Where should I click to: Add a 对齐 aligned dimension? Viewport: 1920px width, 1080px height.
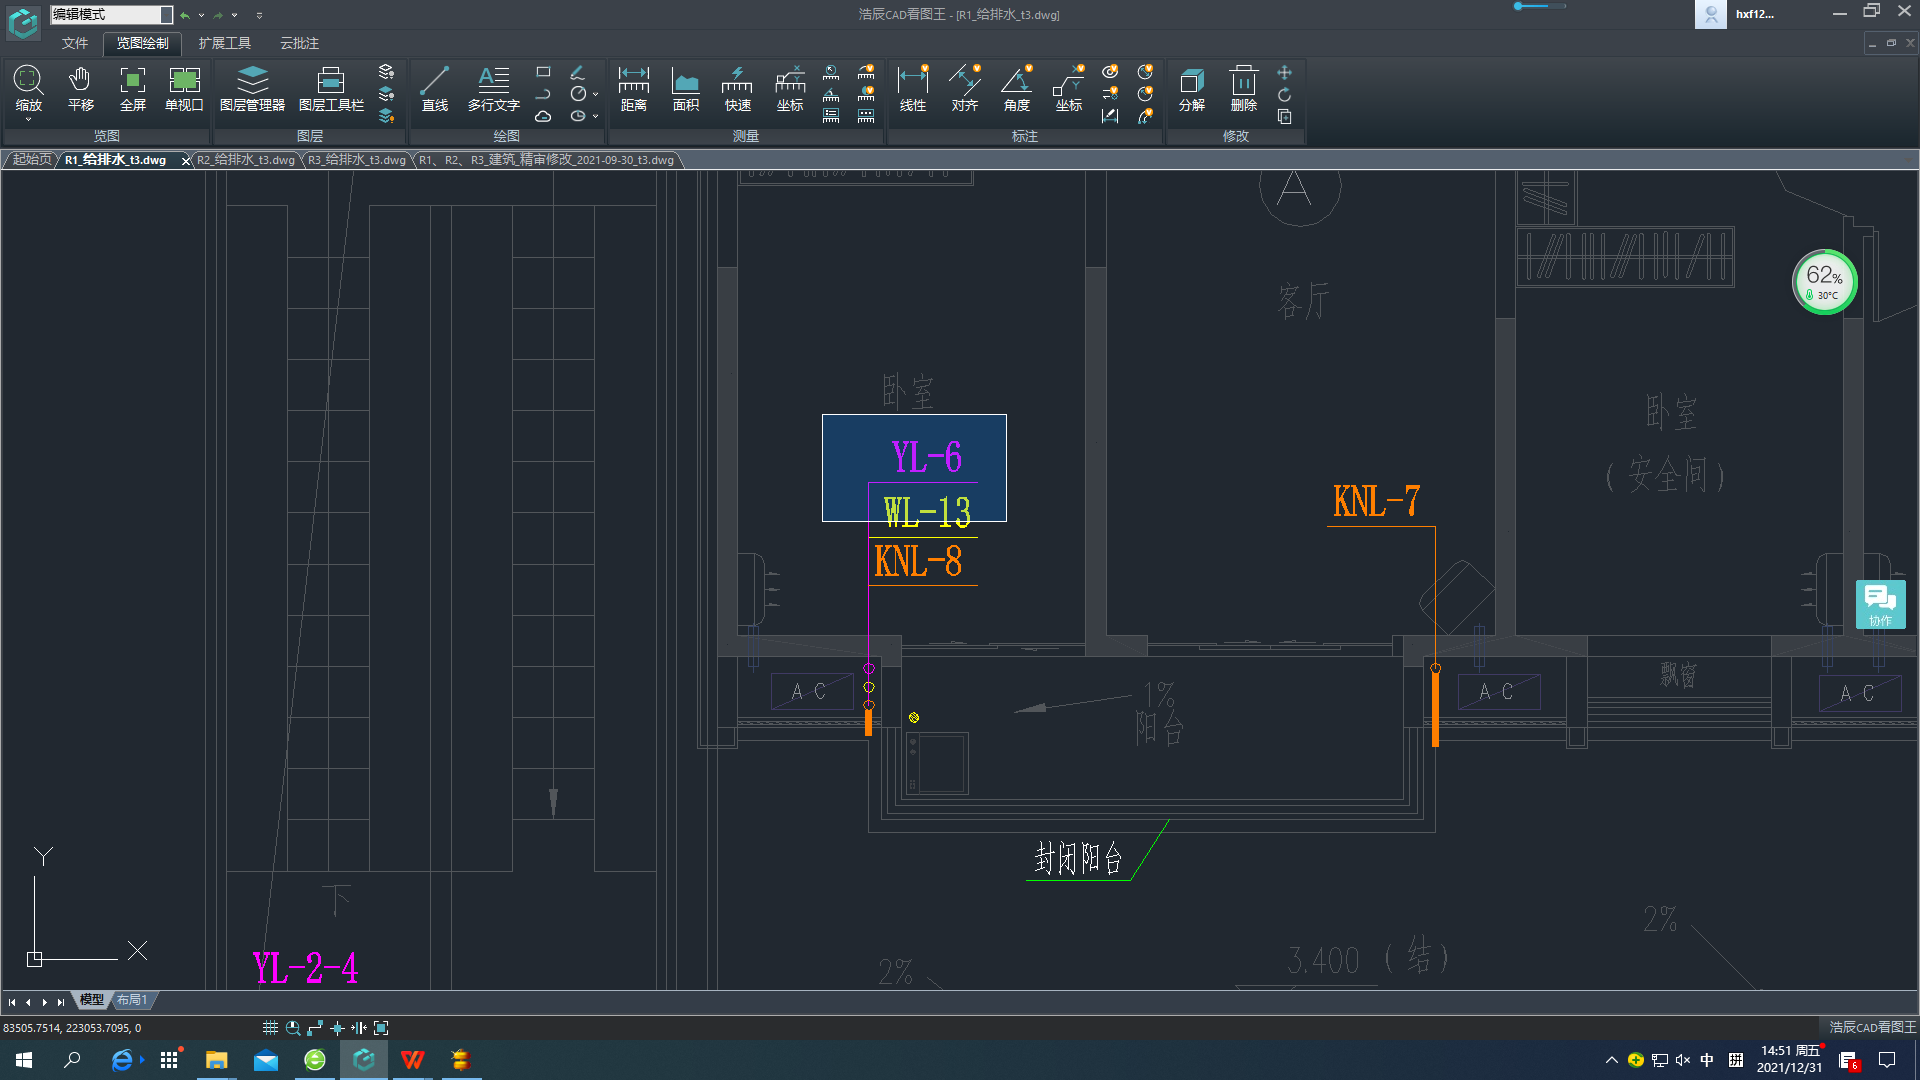tap(965, 88)
